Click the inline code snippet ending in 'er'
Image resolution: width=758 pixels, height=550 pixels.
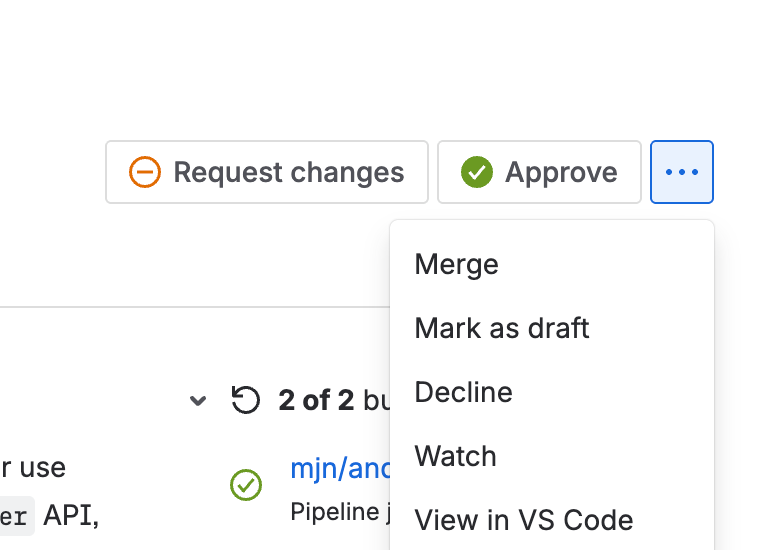[x=16, y=516]
